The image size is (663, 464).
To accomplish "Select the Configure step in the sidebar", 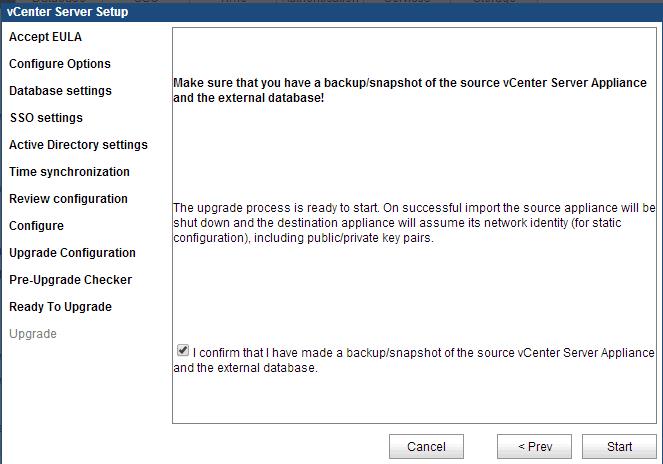I will (36, 226).
